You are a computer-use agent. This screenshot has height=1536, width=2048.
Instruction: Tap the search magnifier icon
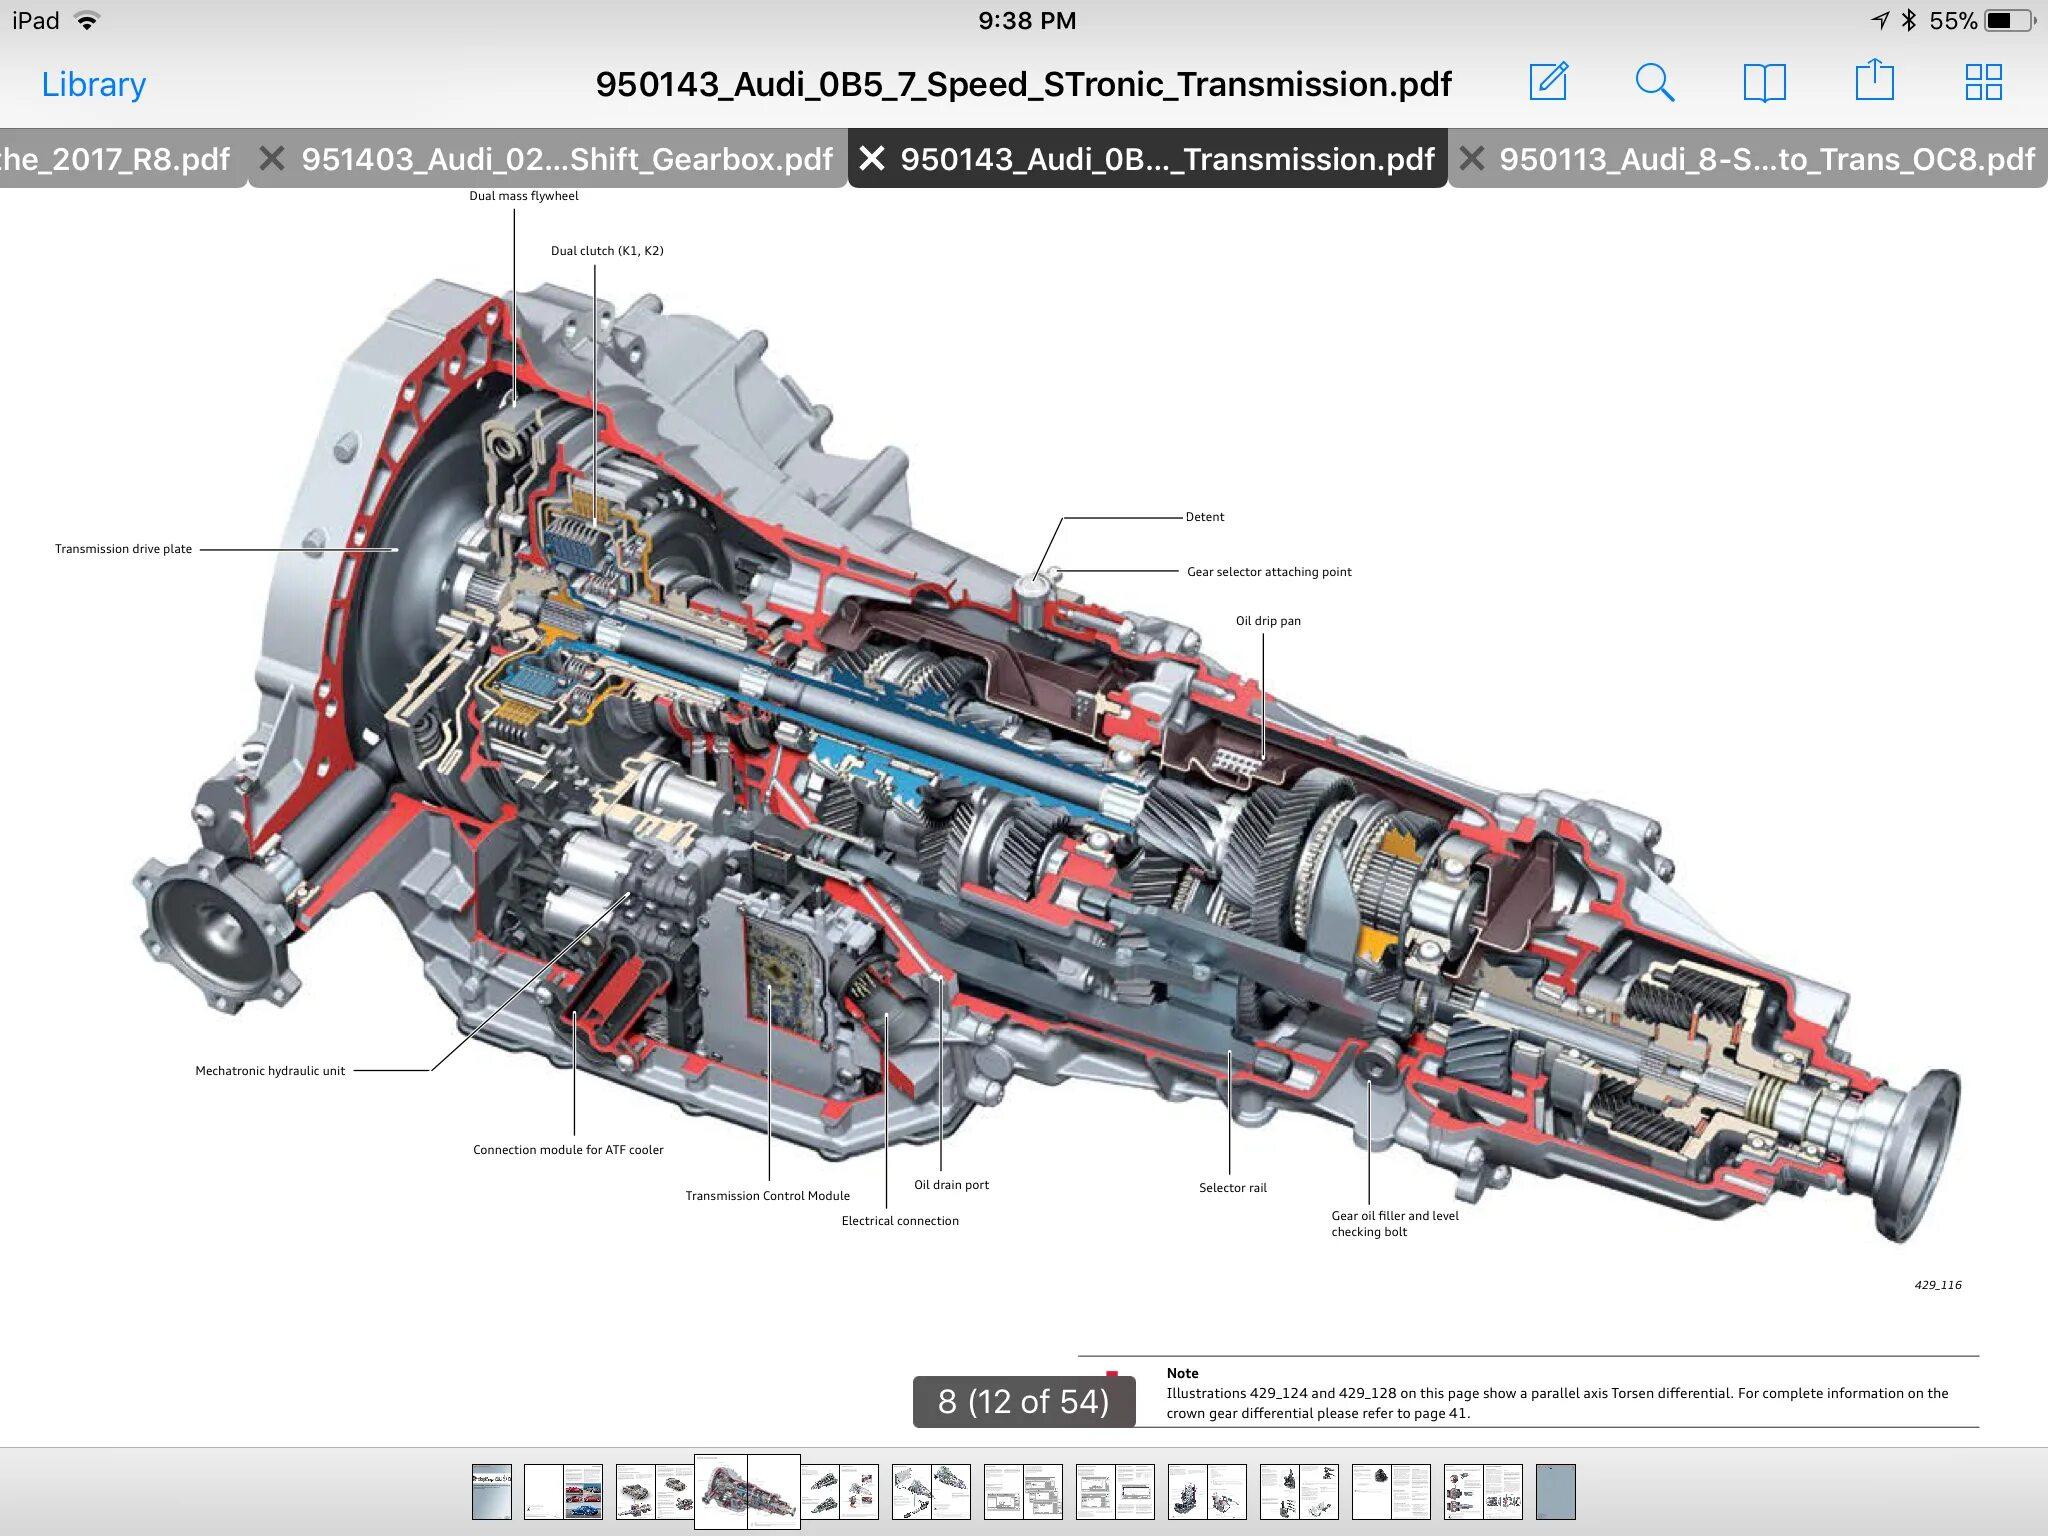1654,82
